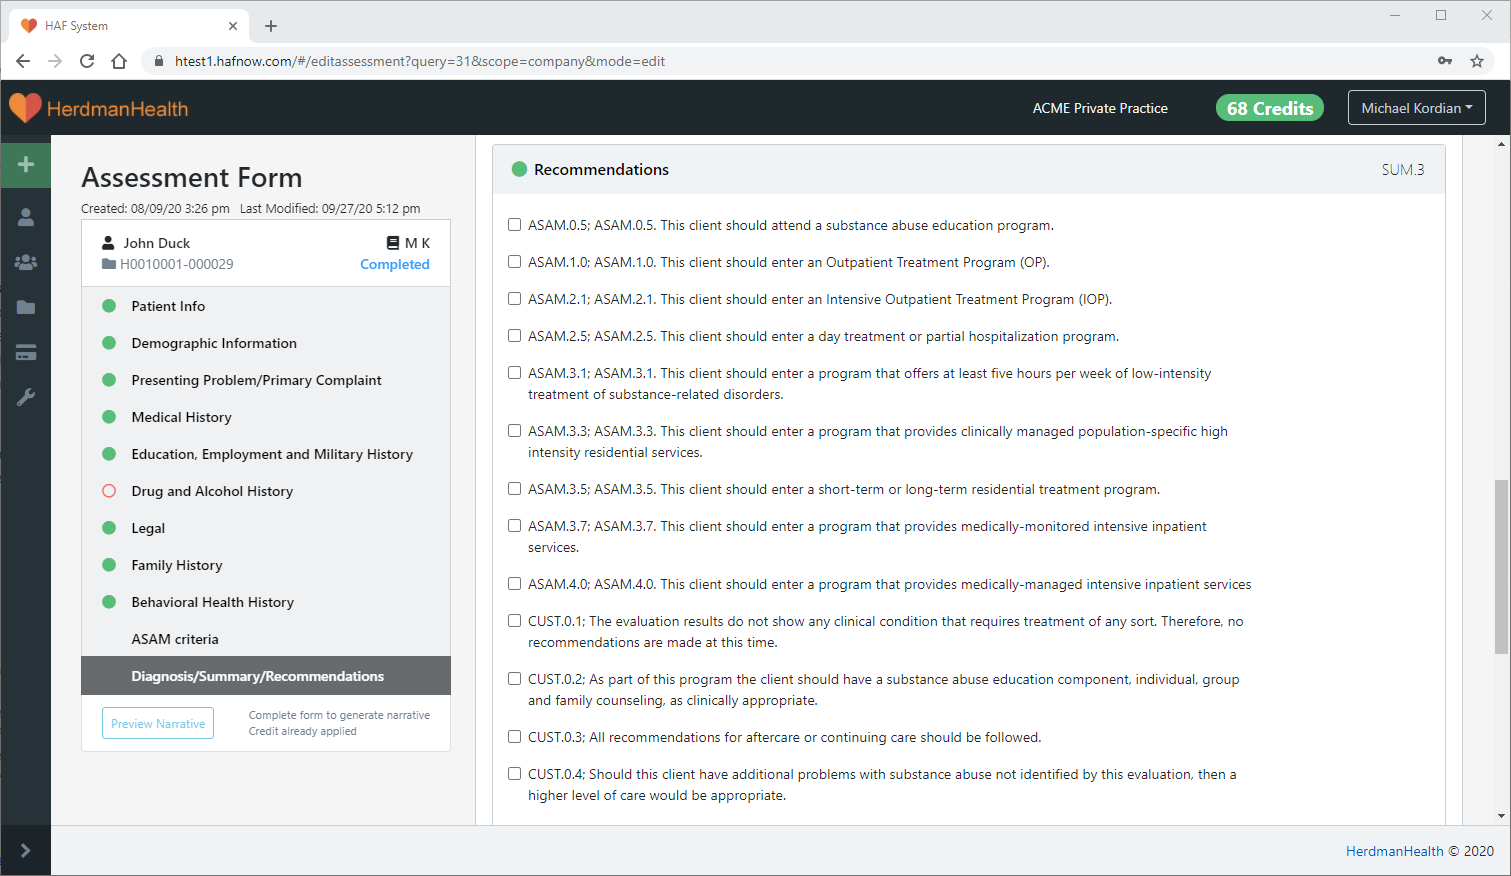The width and height of the screenshot is (1511, 876).
Task: Click the 68 Credits badge
Action: pos(1269,108)
